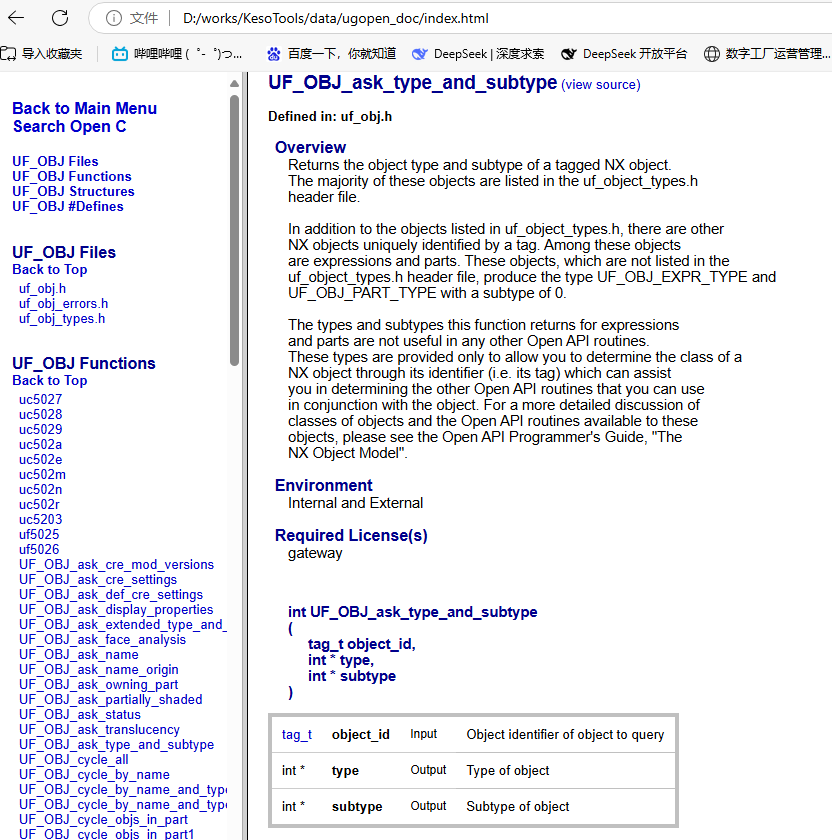The image size is (832, 840).
Task: Open the Bilibili bookmark
Action: 177,54
